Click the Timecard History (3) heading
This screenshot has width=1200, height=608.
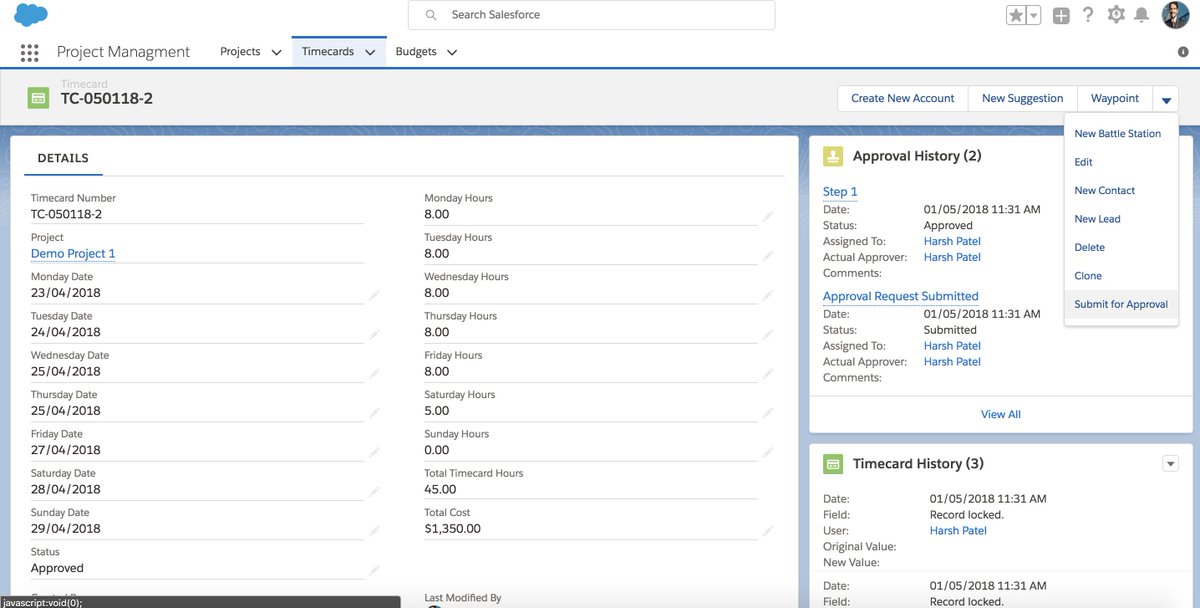(918, 464)
